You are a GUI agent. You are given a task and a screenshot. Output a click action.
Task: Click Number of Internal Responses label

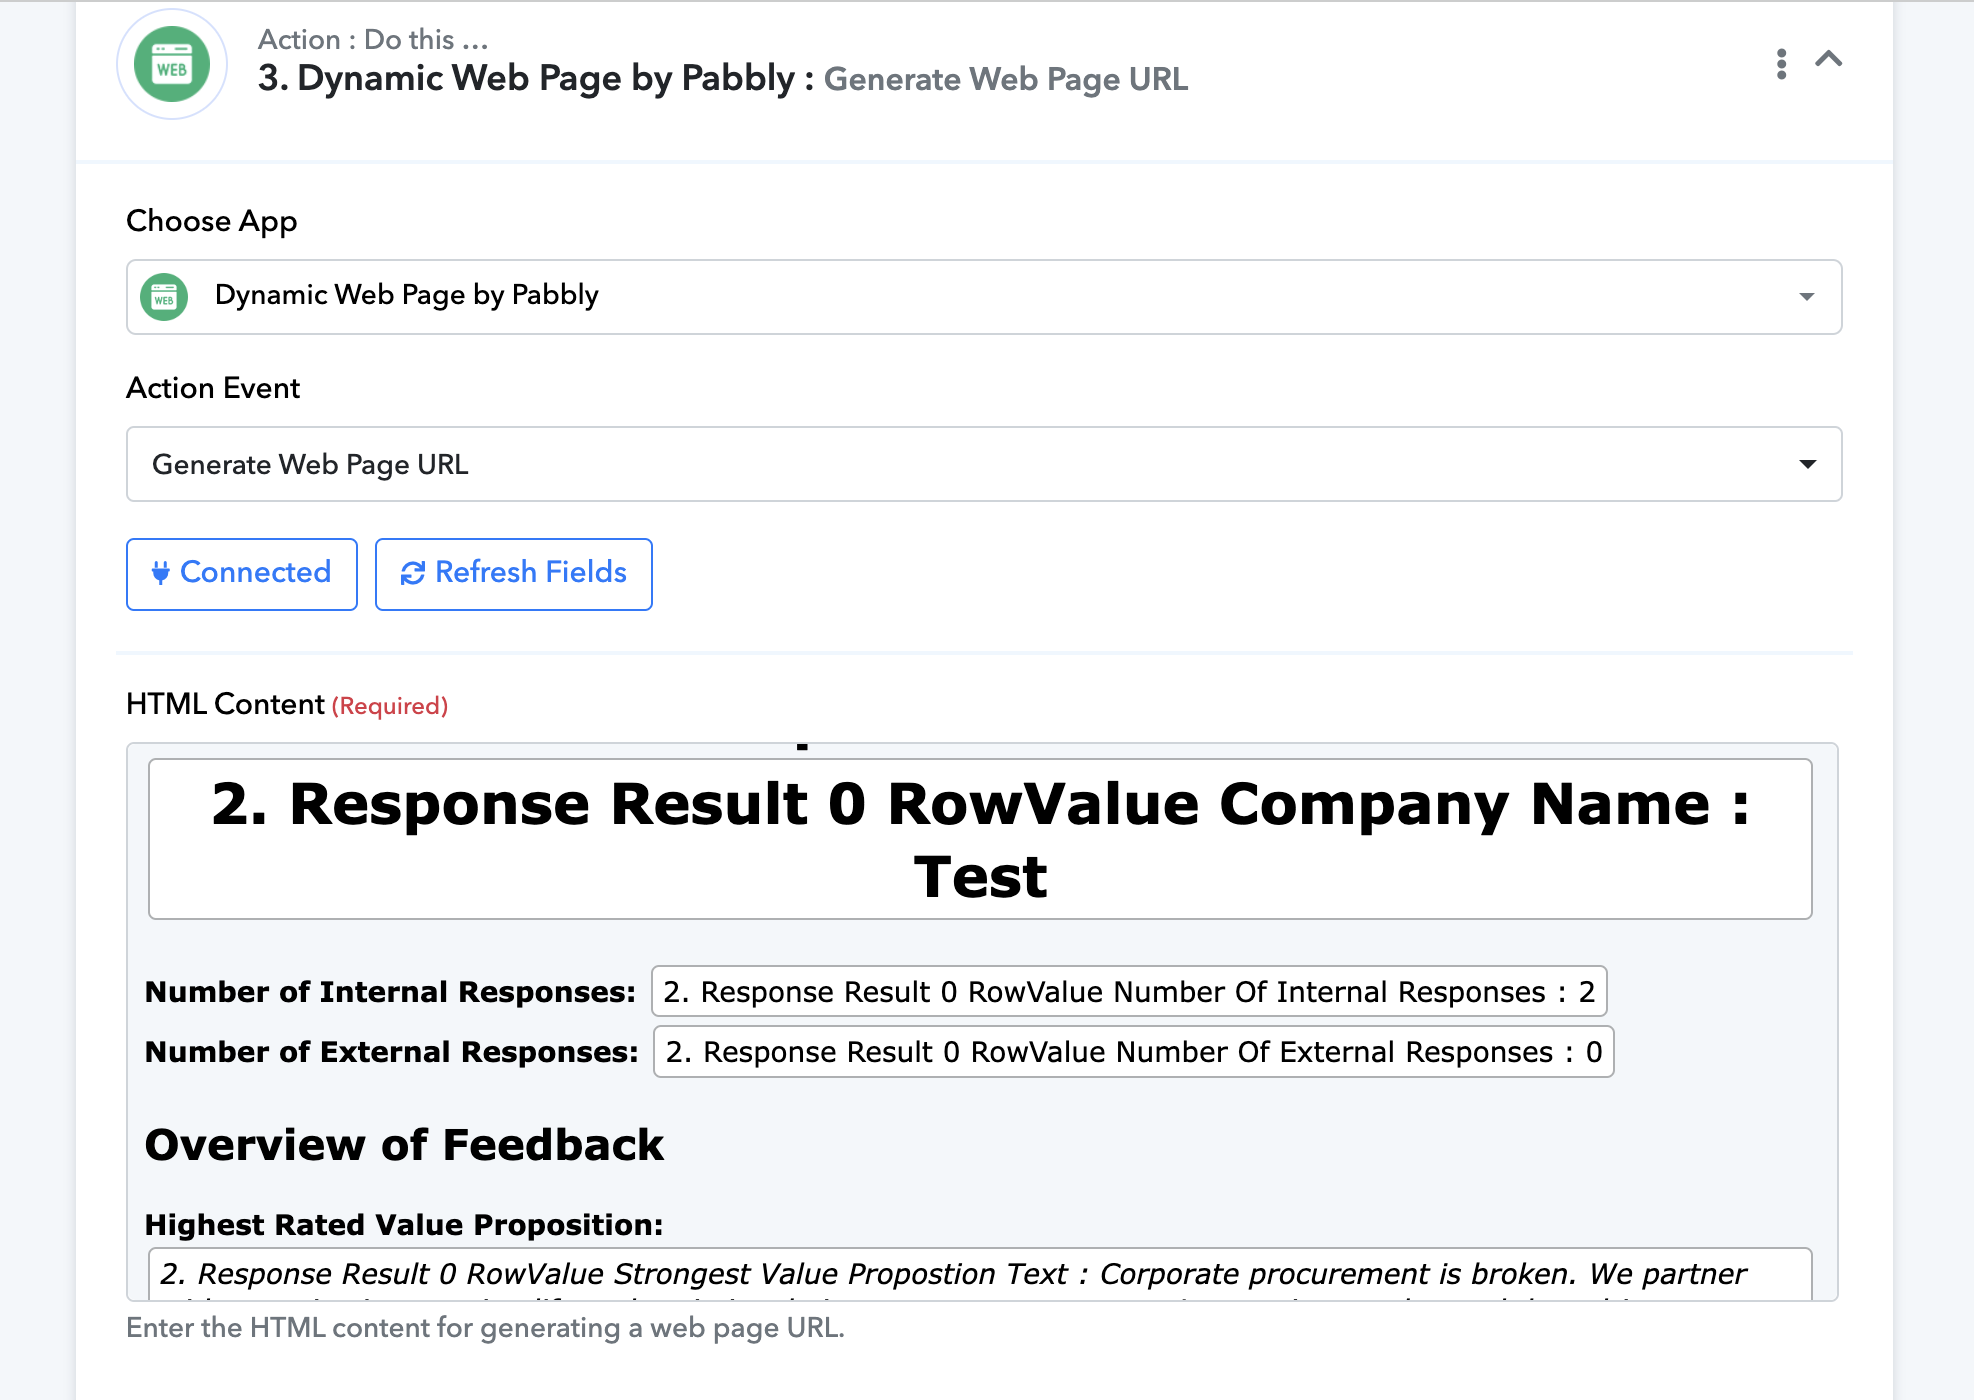(390, 991)
